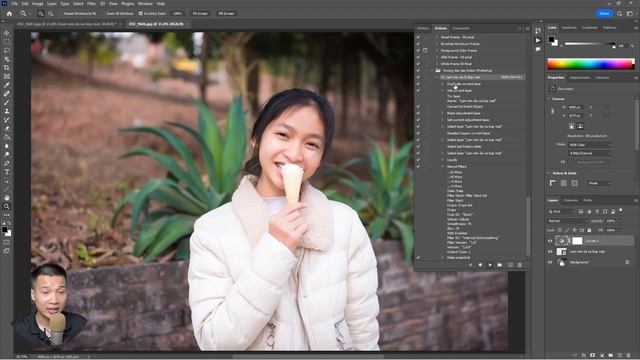Lock transparent pixels in Layers panel
Screen dimensions: 640x360
(x=560, y=230)
